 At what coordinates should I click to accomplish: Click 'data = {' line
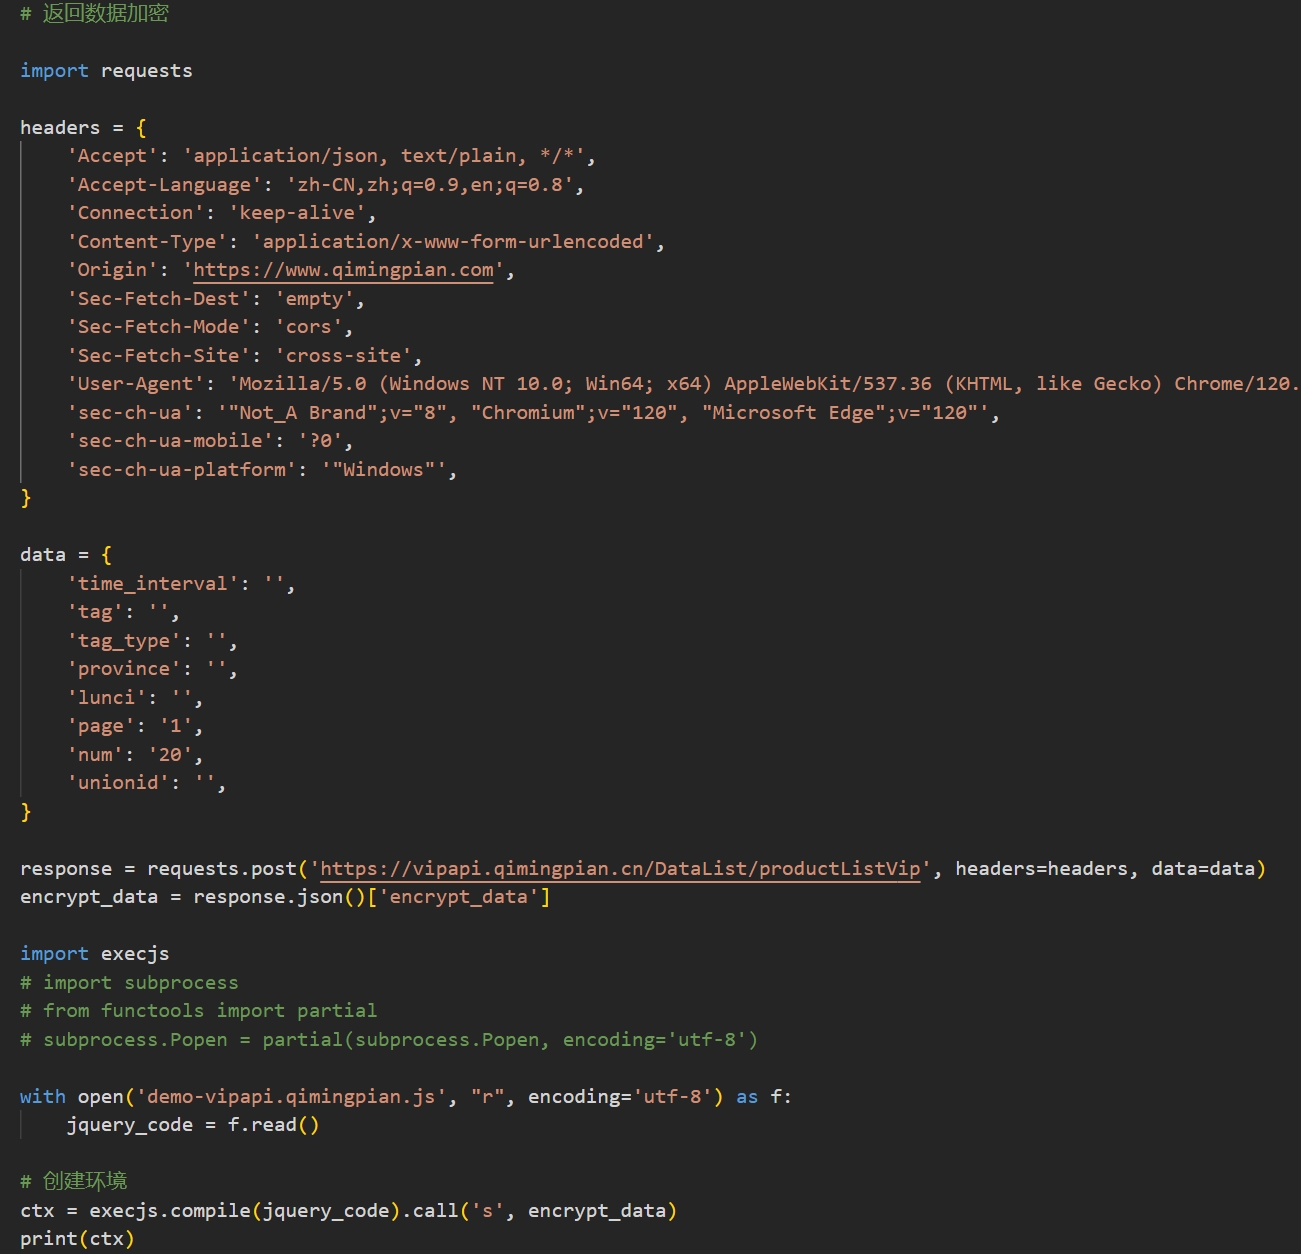pos(66,555)
